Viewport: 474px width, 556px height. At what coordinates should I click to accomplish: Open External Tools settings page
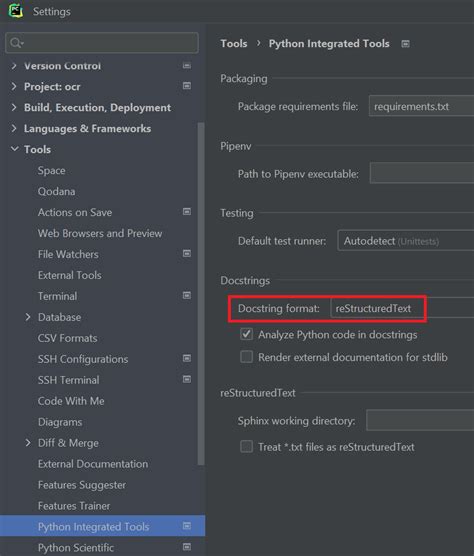coord(69,275)
